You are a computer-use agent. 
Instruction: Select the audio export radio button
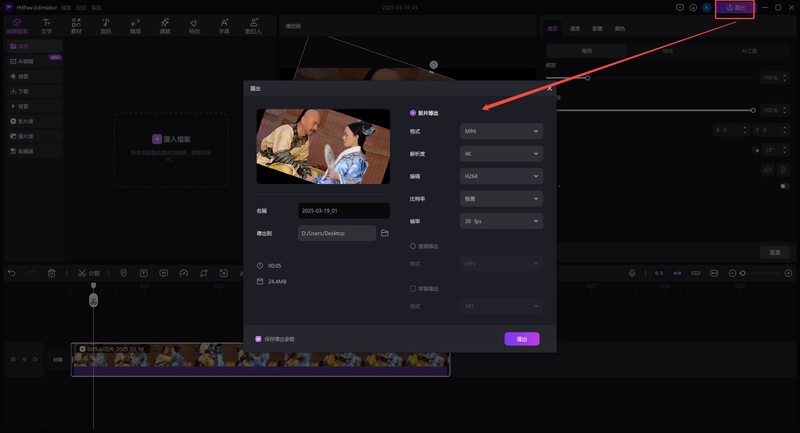tap(414, 245)
